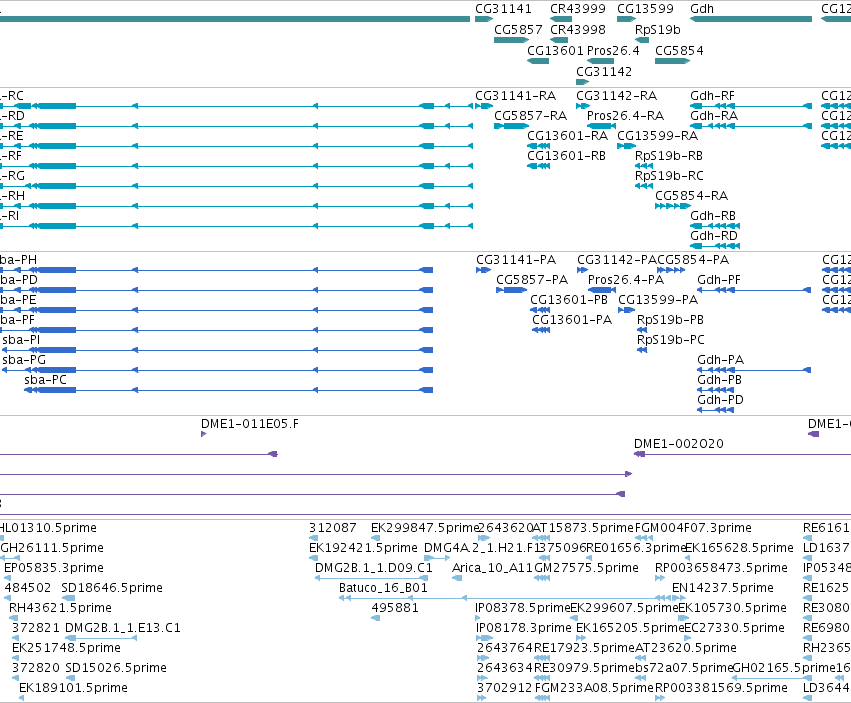Select the CG31142 gene label
This screenshot has width=851, height=703.
(604, 72)
